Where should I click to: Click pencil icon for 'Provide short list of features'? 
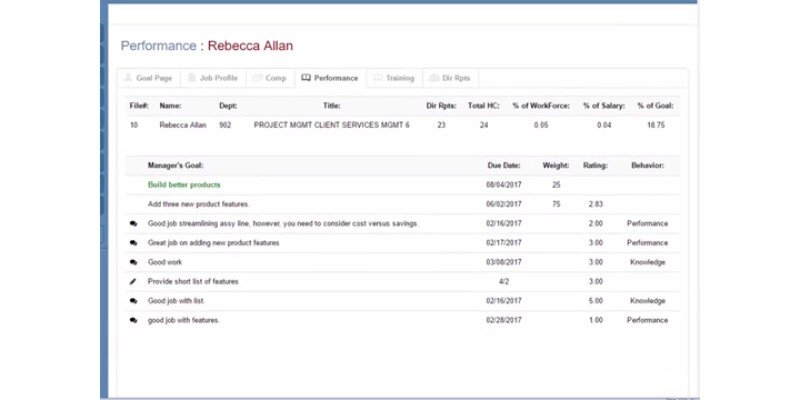(x=134, y=282)
